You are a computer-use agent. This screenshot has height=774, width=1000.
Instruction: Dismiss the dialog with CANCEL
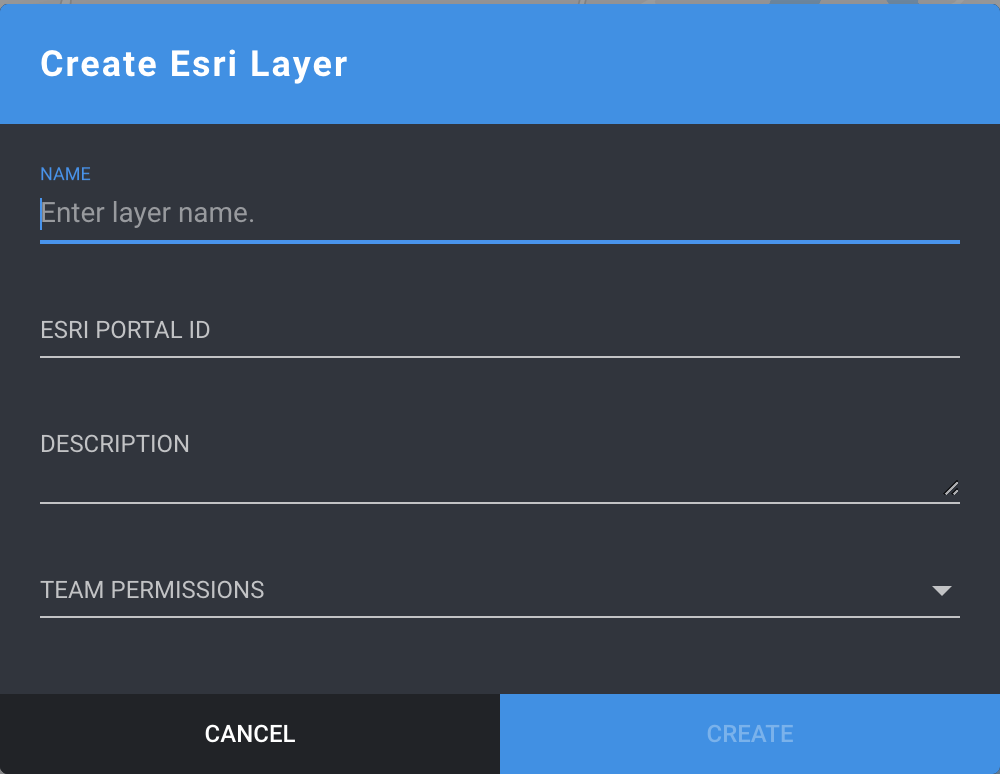249,733
